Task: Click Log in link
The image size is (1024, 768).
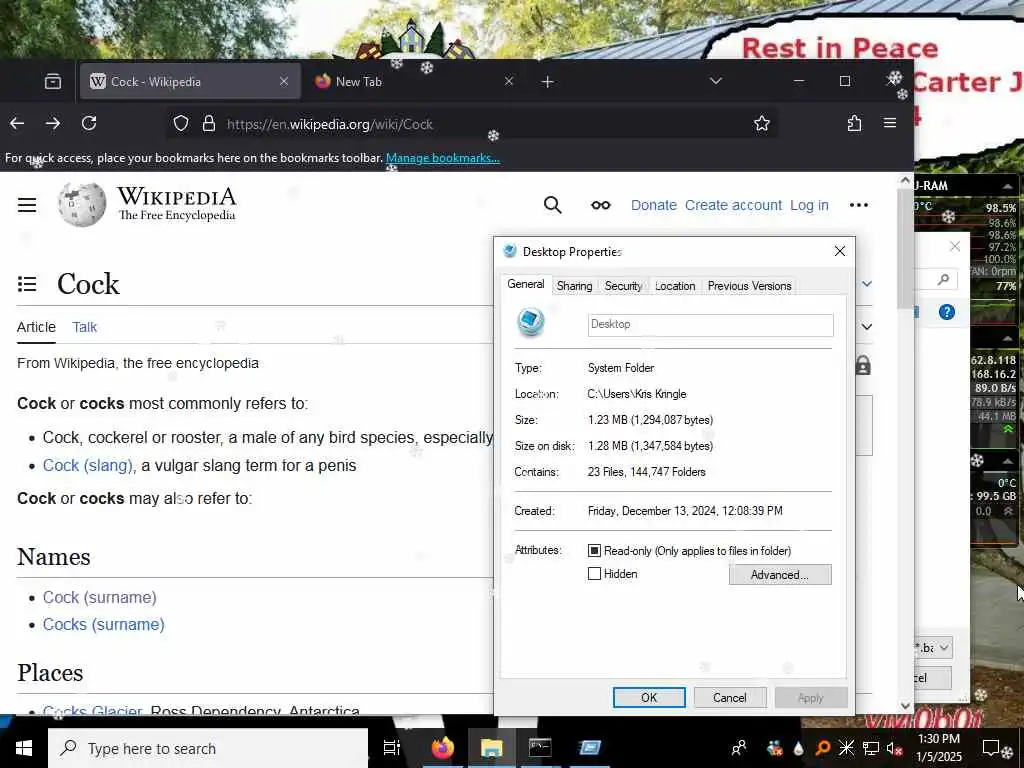Action: pos(809,205)
